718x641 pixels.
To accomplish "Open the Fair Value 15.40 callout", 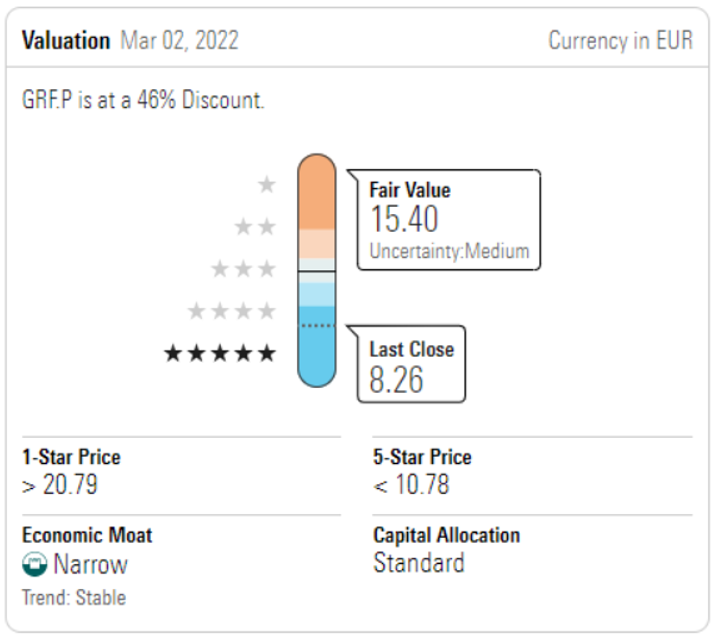I will [x=445, y=220].
